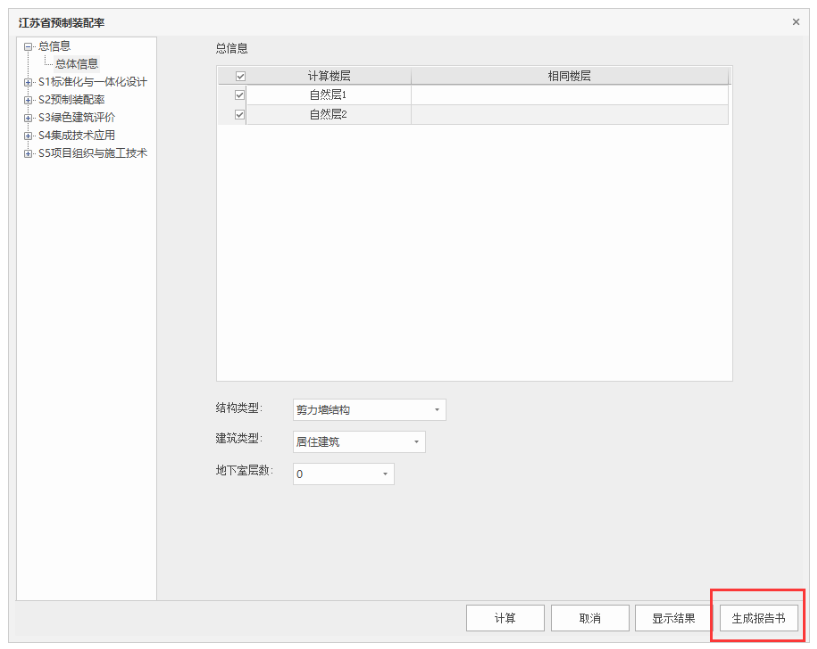817x649 pixels.
Task: Toggle the select-all checkbox in table header
Action: [x=240, y=76]
